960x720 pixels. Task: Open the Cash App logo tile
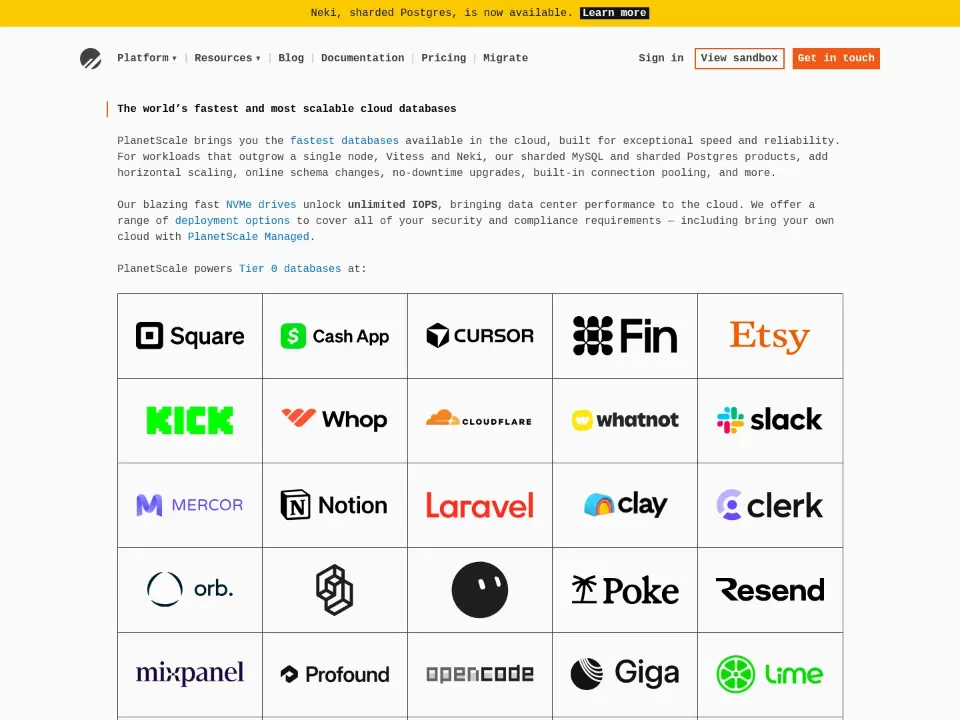click(x=335, y=336)
